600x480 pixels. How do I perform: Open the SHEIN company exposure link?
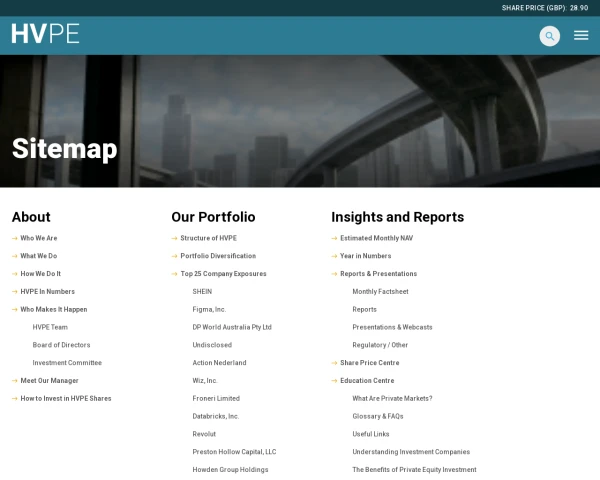pyautogui.click(x=202, y=292)
